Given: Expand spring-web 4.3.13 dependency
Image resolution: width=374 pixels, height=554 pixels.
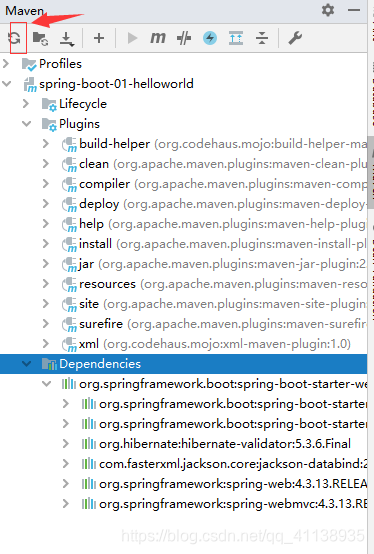Looking at the screenshot, I should click(x=66, y=484).
